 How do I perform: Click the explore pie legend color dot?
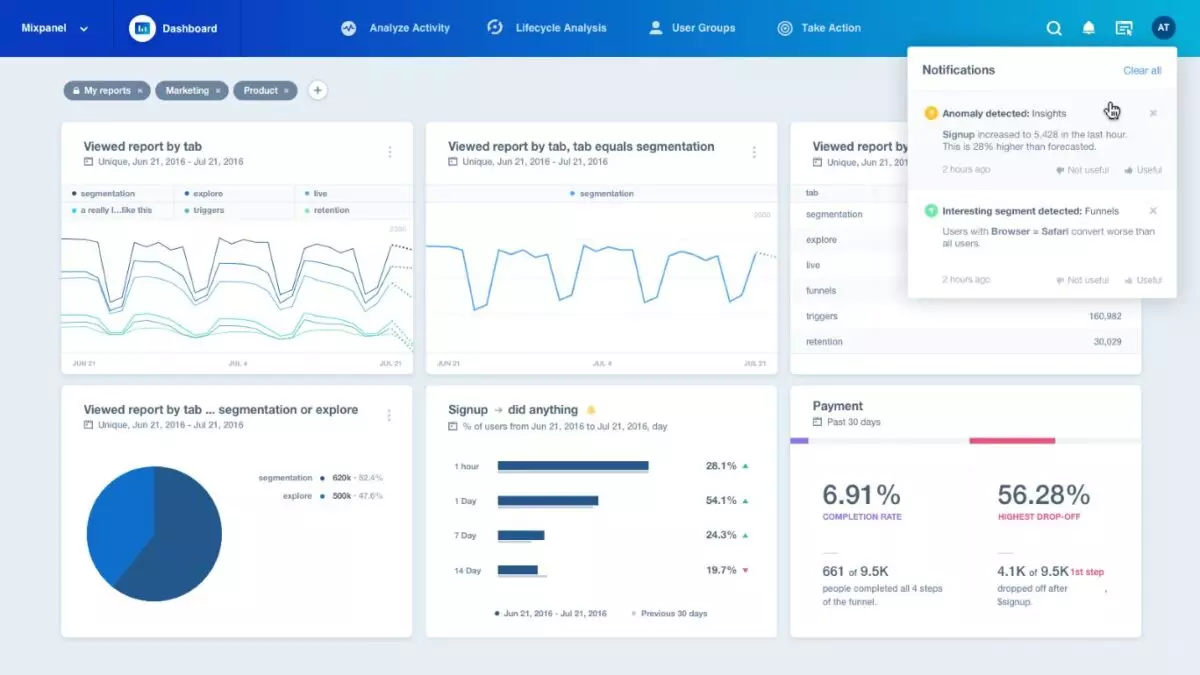point(322,496)
